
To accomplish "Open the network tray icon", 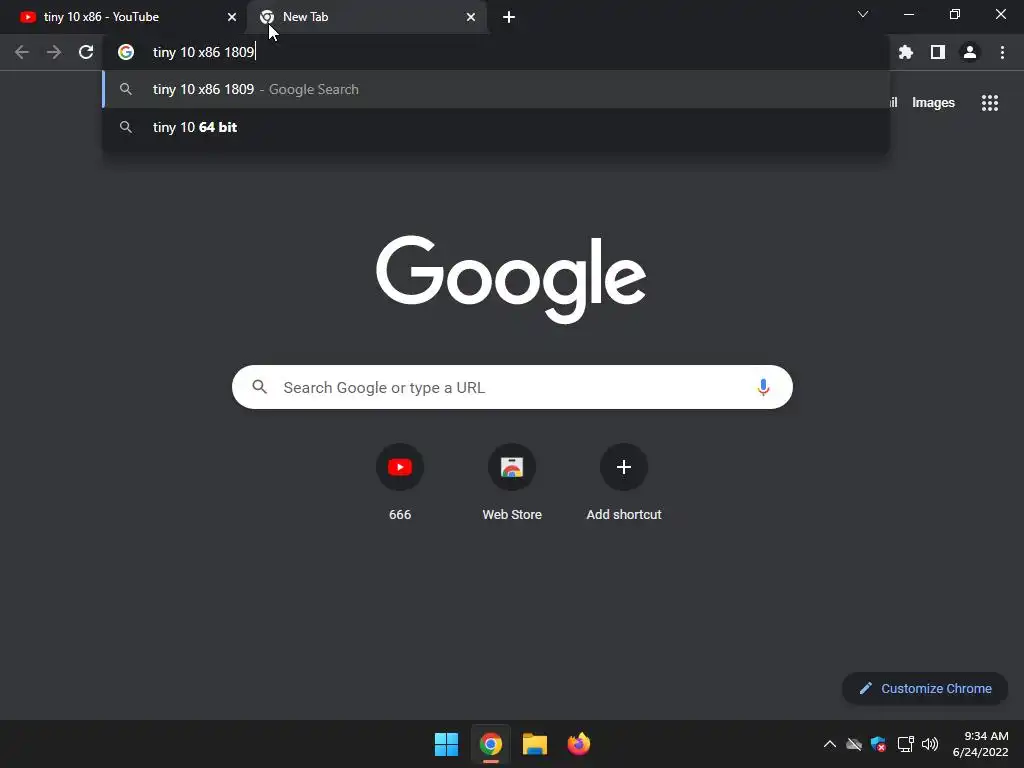I will pyautogui.click(x=905, y=744).
